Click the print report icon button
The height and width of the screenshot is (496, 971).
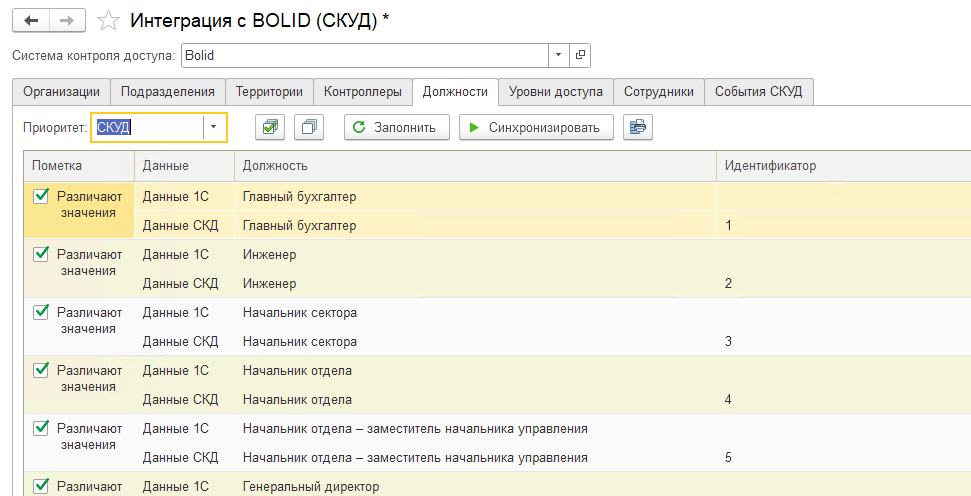point(637,127)
